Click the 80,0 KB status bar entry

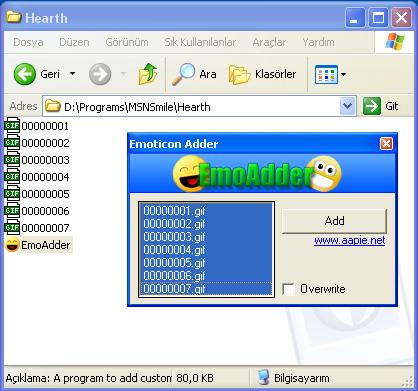195,378
